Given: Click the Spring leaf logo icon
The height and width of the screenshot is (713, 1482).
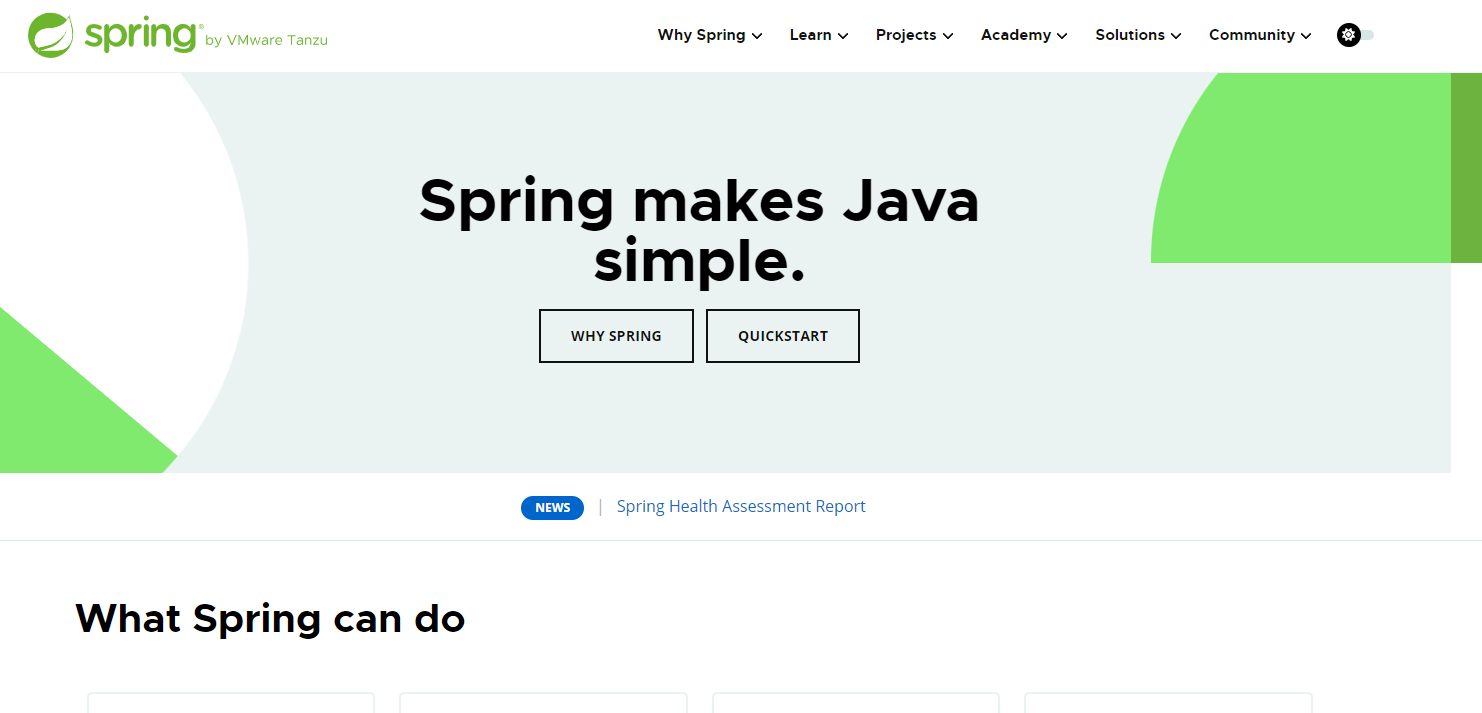Looking at the screenshot, I should tap(51, 35).
